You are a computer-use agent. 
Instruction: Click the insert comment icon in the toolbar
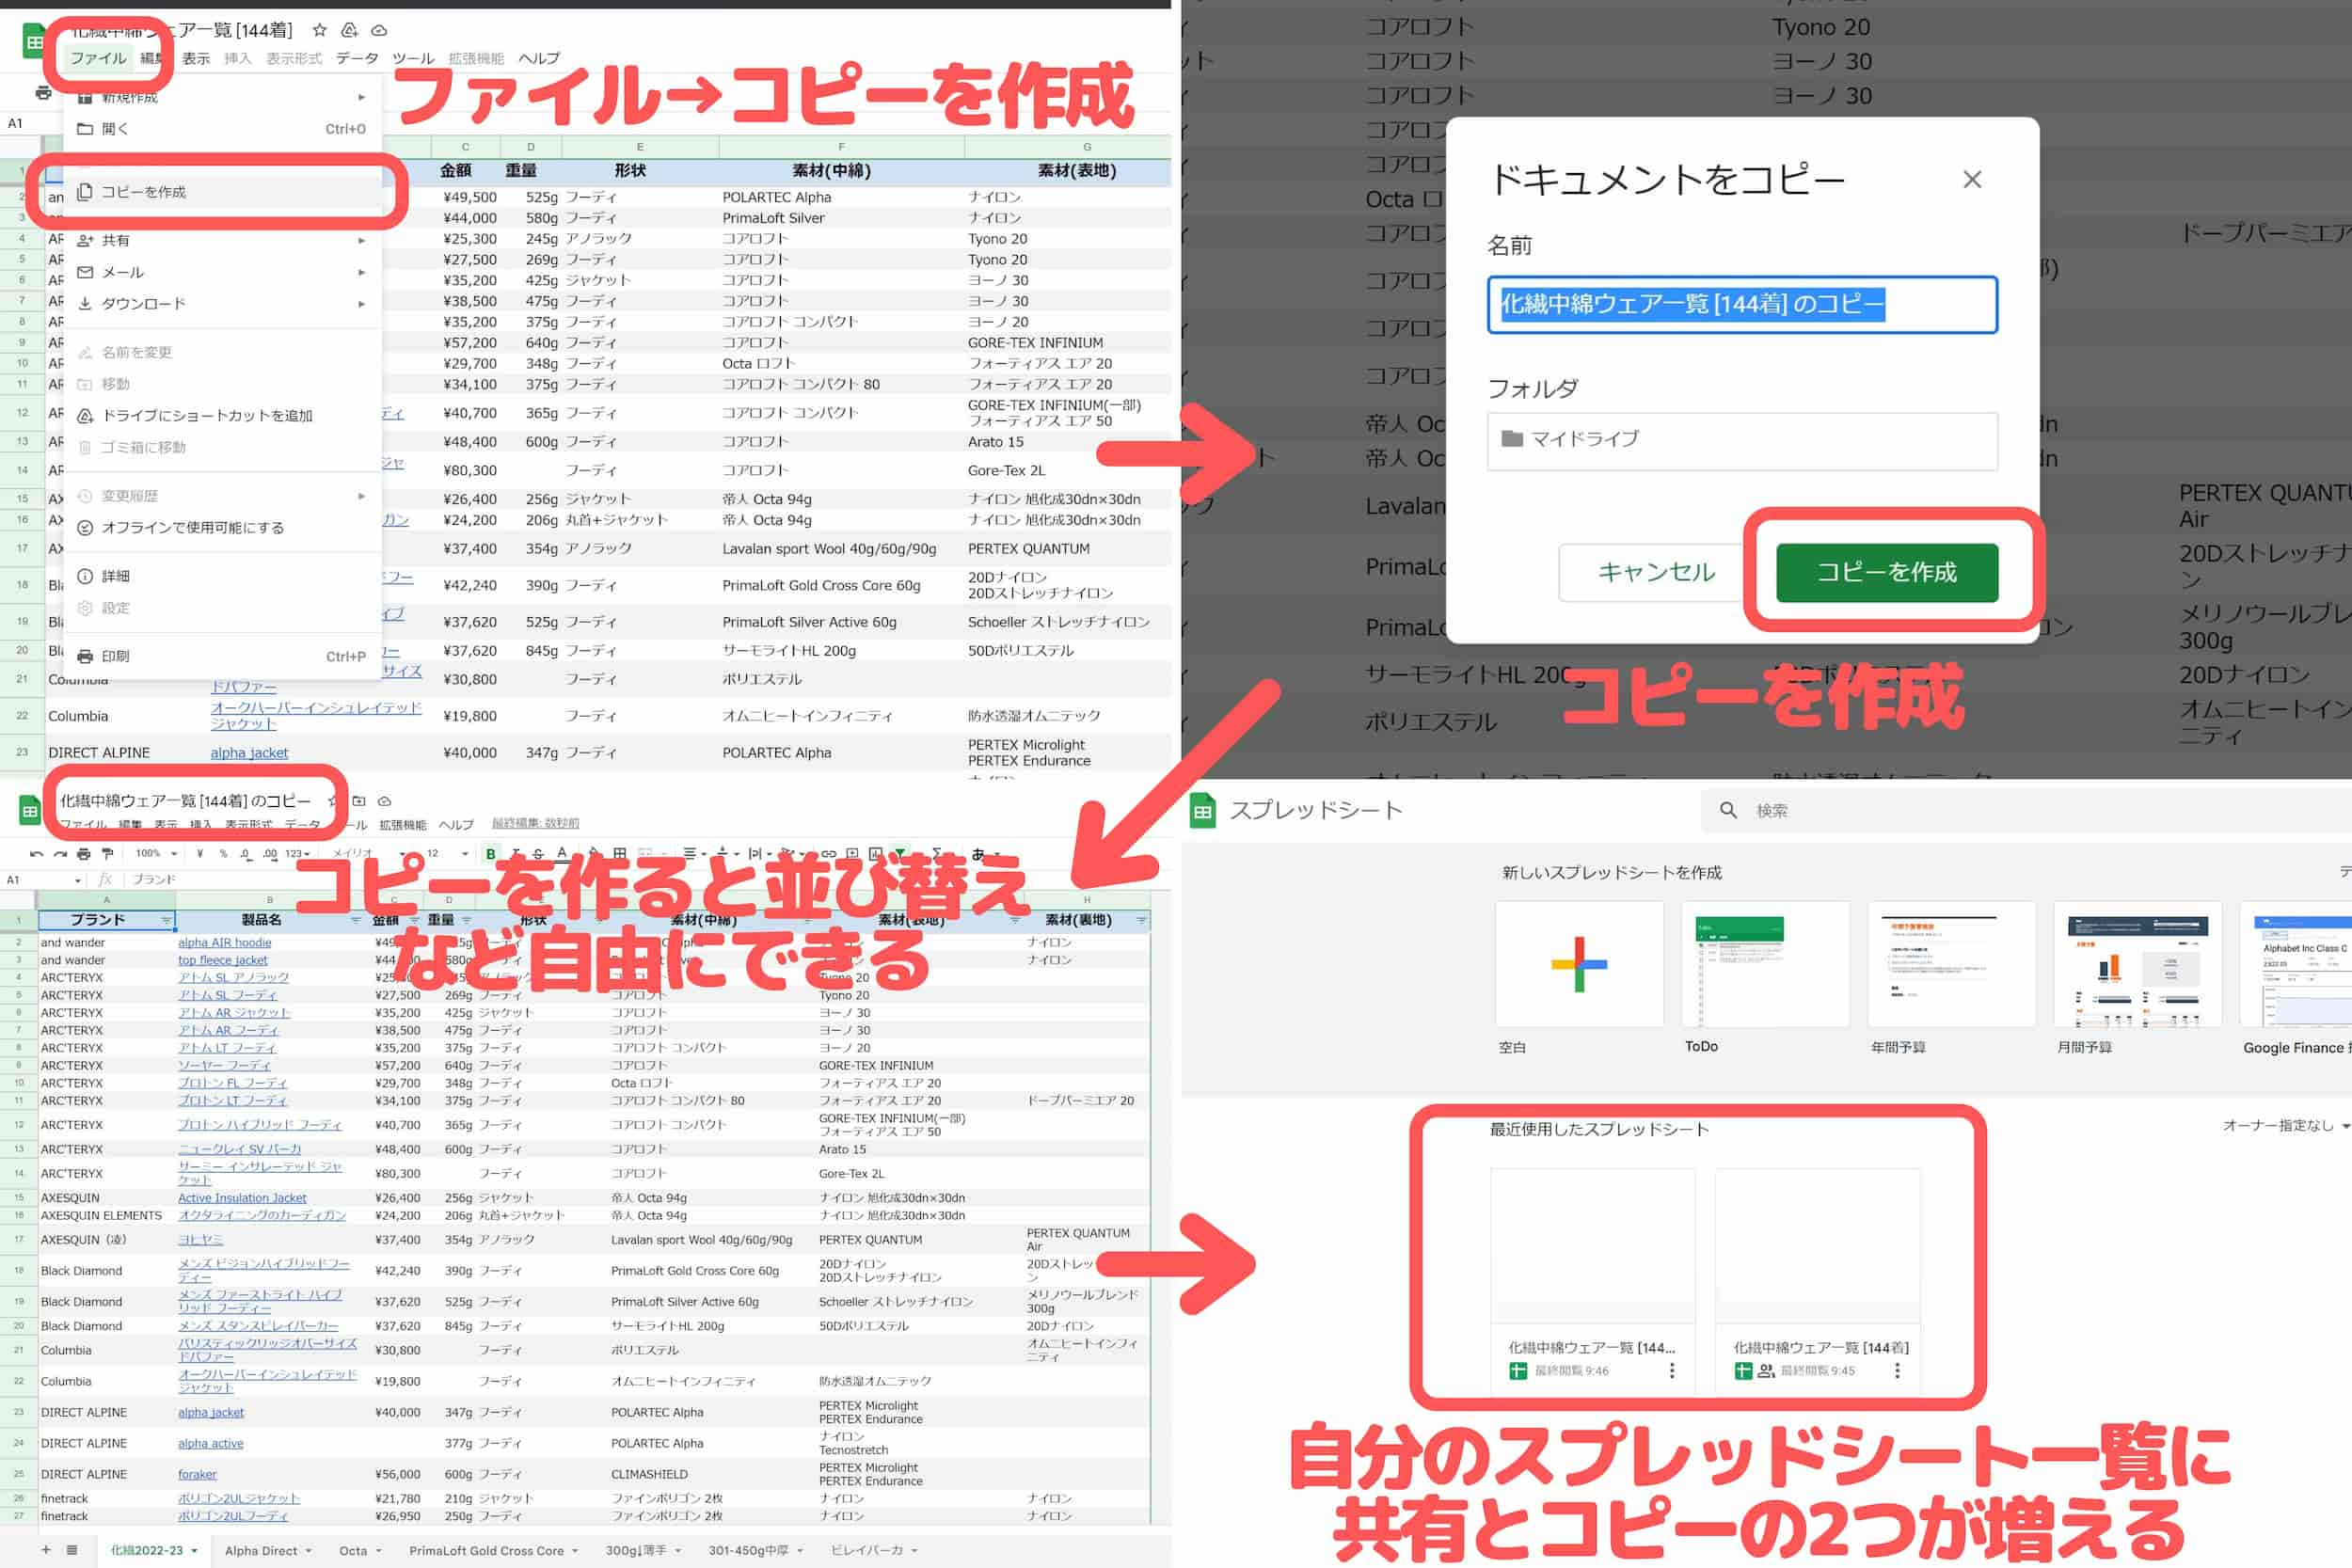852,854
